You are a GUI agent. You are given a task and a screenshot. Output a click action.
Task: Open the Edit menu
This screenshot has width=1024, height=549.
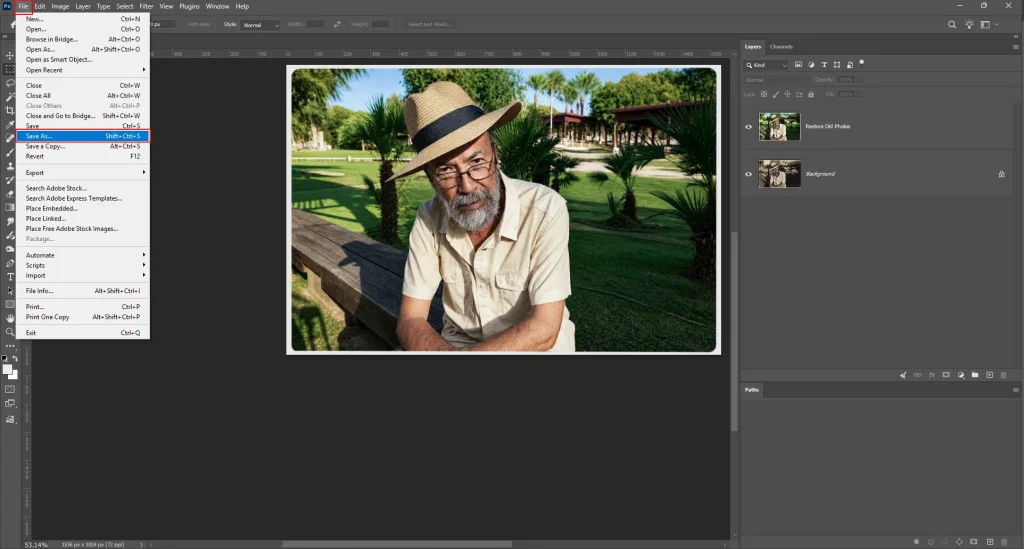40,7
